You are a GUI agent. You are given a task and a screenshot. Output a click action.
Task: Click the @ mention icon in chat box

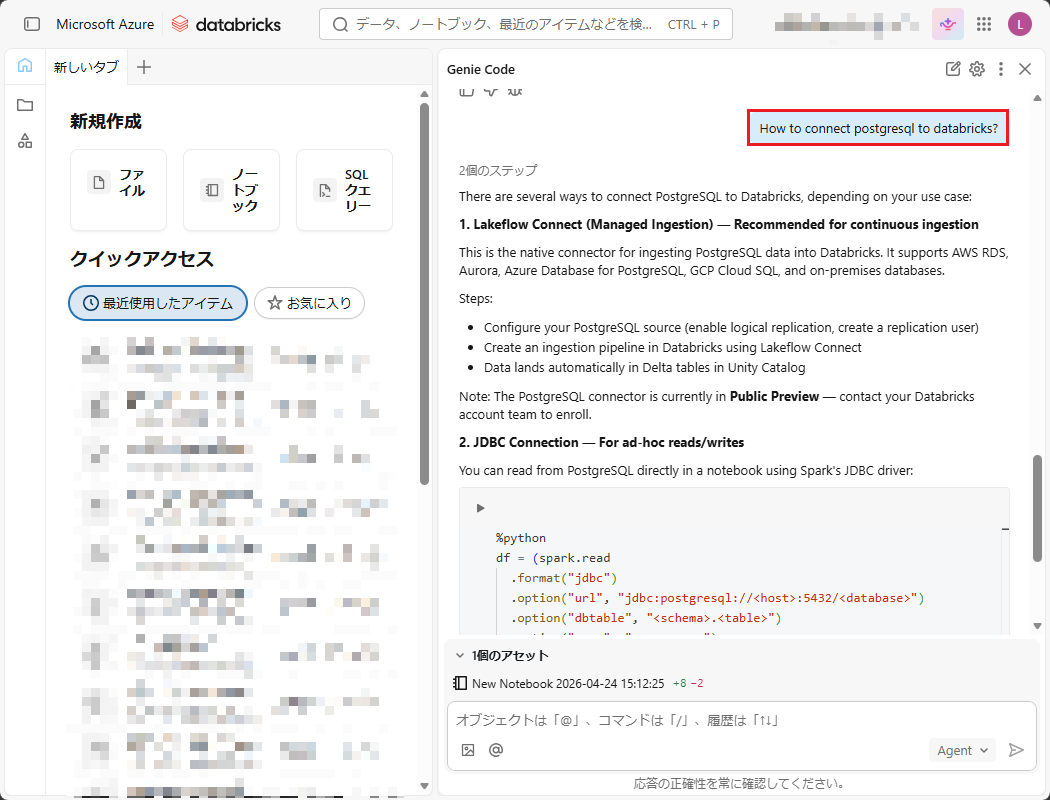tap(495, 750)
